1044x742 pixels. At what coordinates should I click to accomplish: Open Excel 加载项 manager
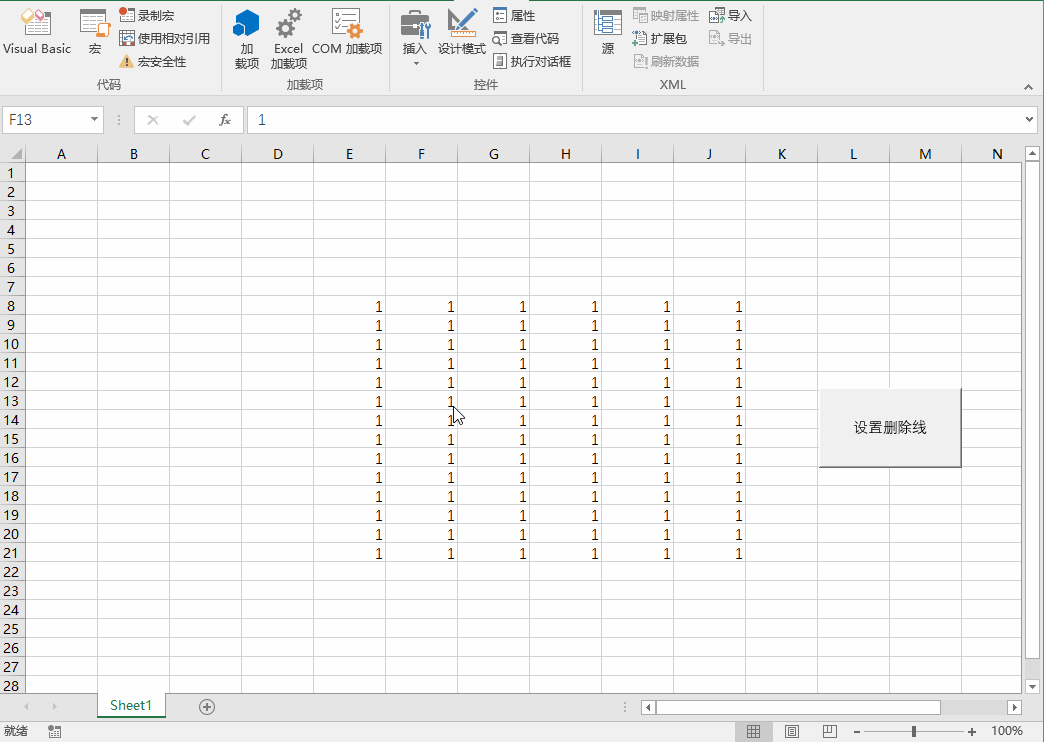tap(288, 39)
